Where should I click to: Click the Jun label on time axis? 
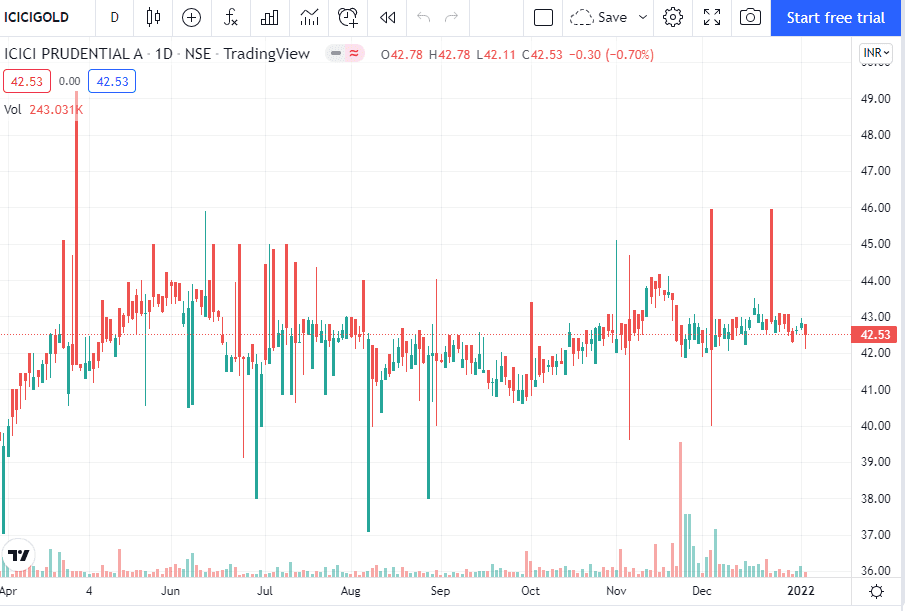coord(170,591)
